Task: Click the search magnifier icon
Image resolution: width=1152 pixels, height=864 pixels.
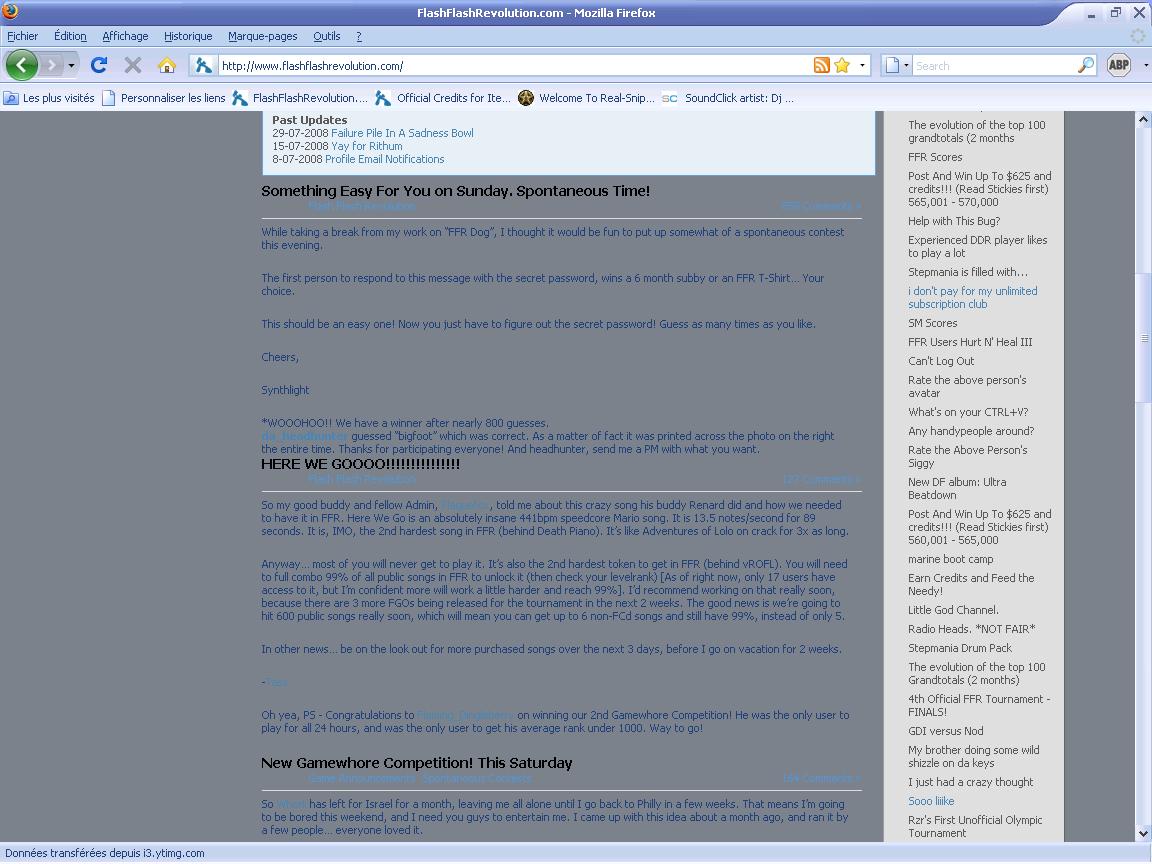Action: pyautogui.click(x=1086, y=65)
